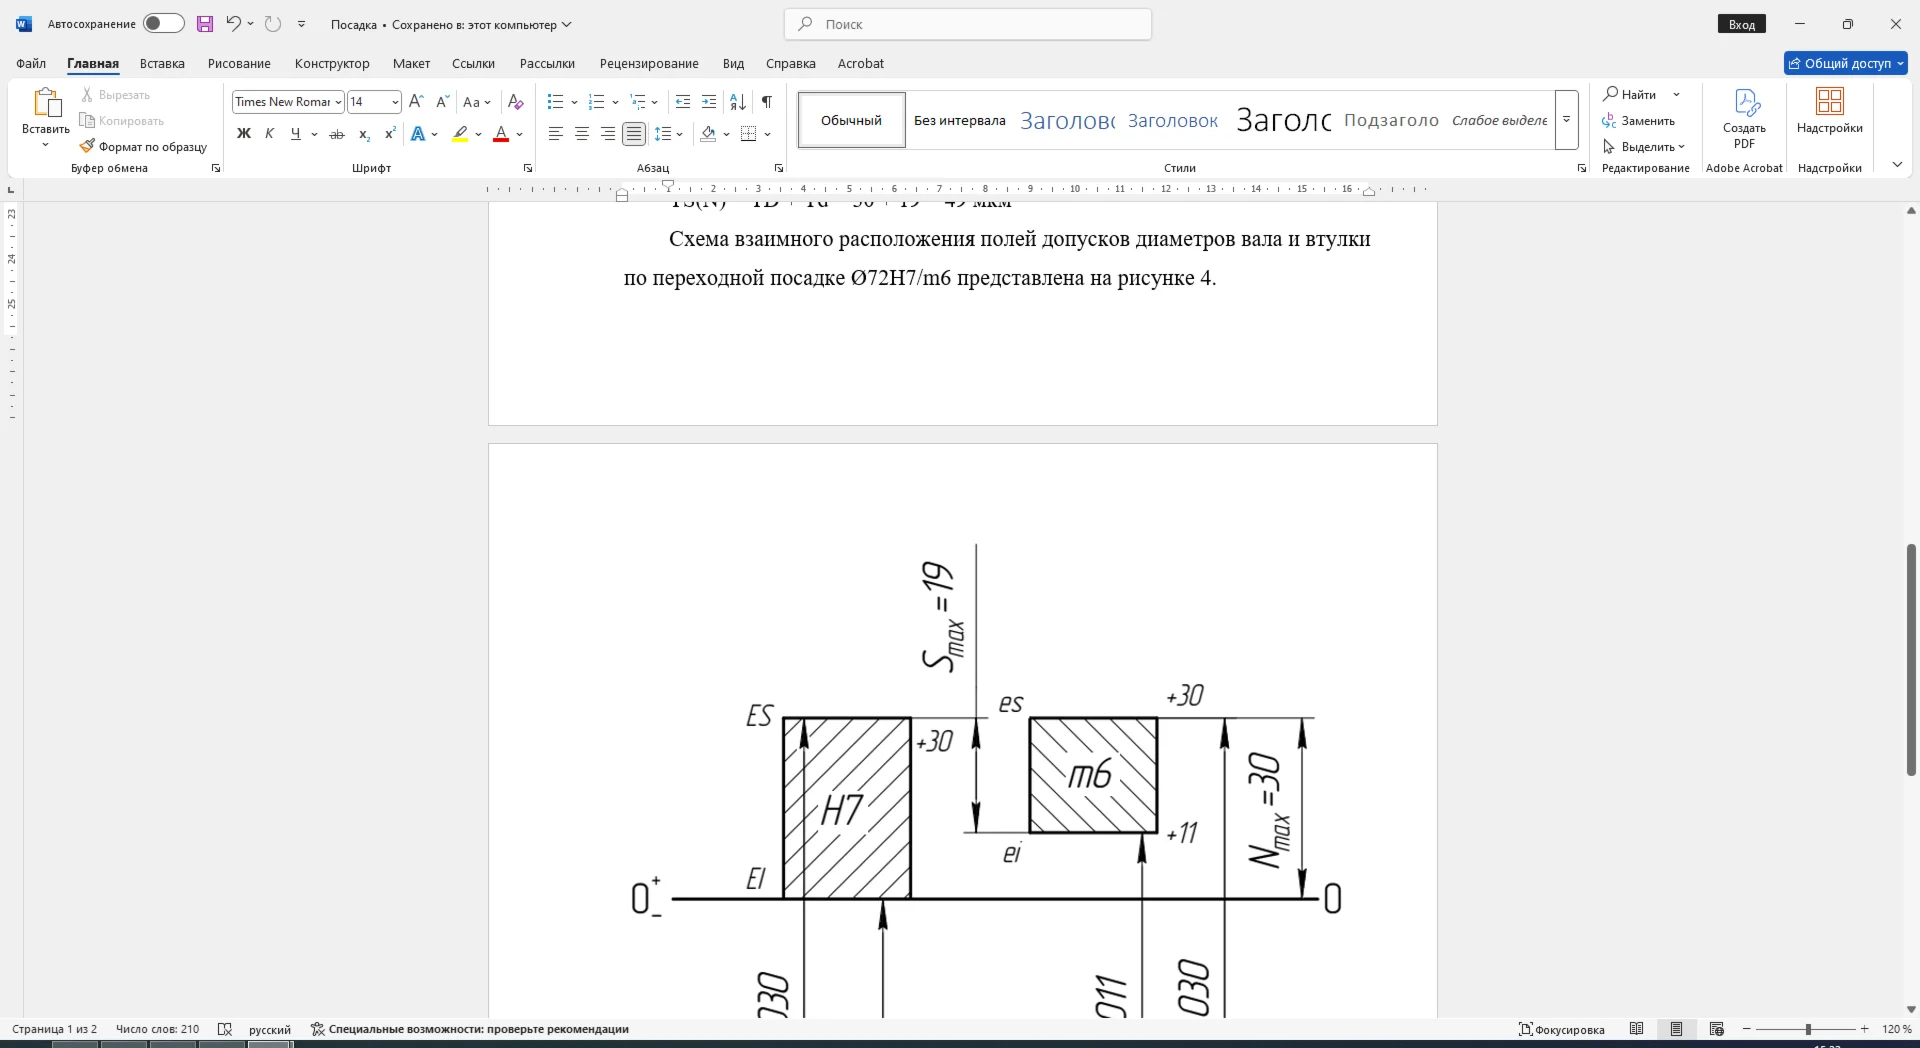This screenshot has height=1048, width=1920.
Task: Open the font size dropdown
Action: [396, 102]
